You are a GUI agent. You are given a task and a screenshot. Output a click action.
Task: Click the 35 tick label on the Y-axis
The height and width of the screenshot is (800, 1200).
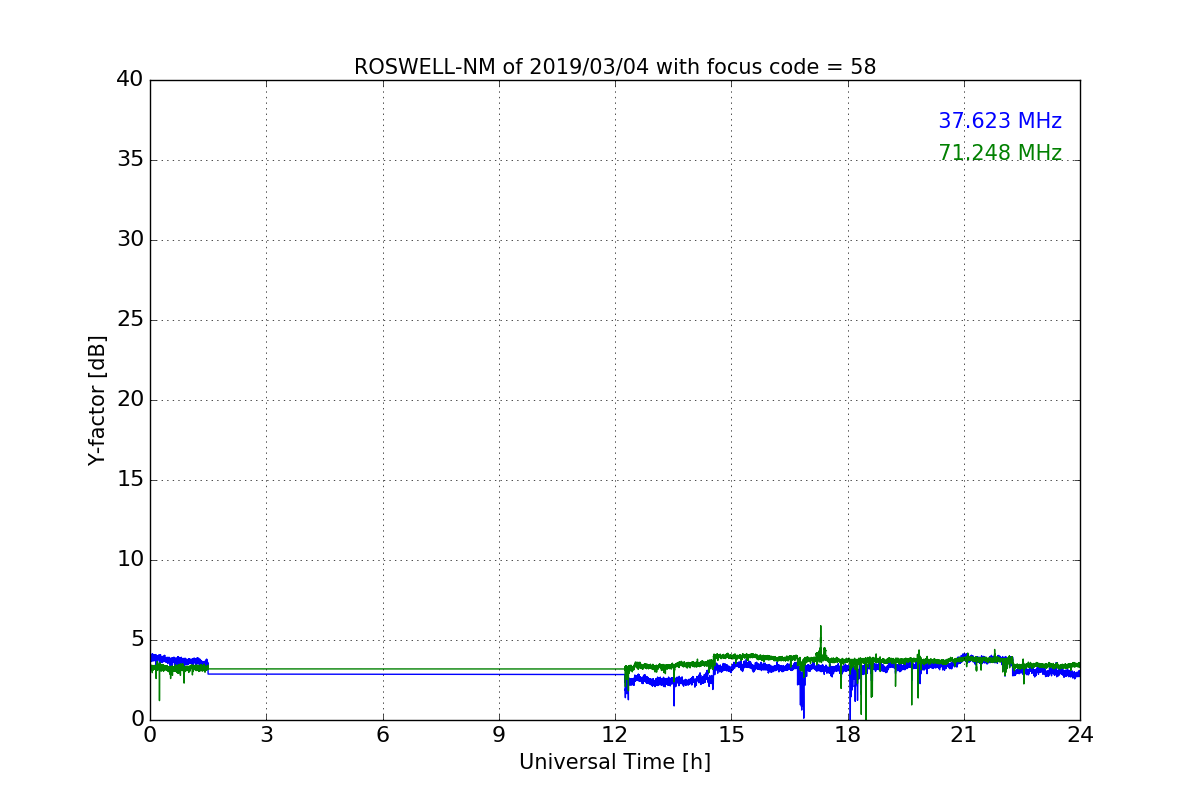[x=129, y=160]
